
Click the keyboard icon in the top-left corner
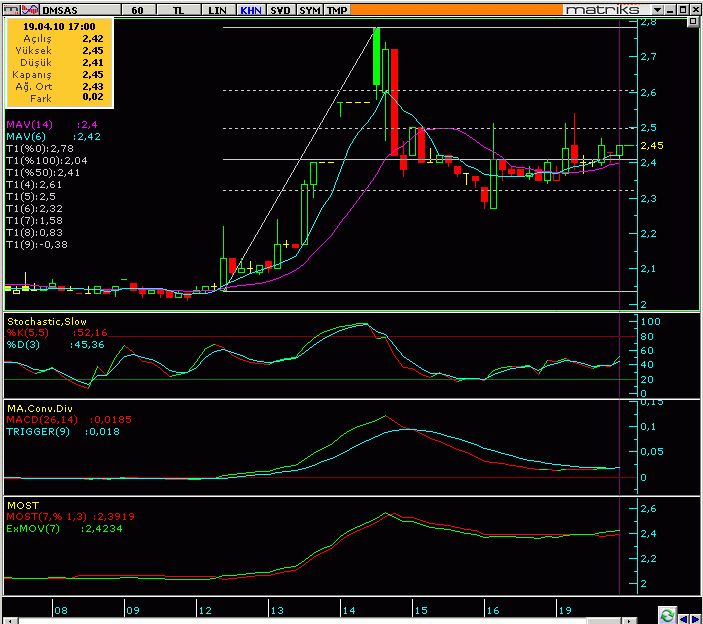click(x=9, y=8)
